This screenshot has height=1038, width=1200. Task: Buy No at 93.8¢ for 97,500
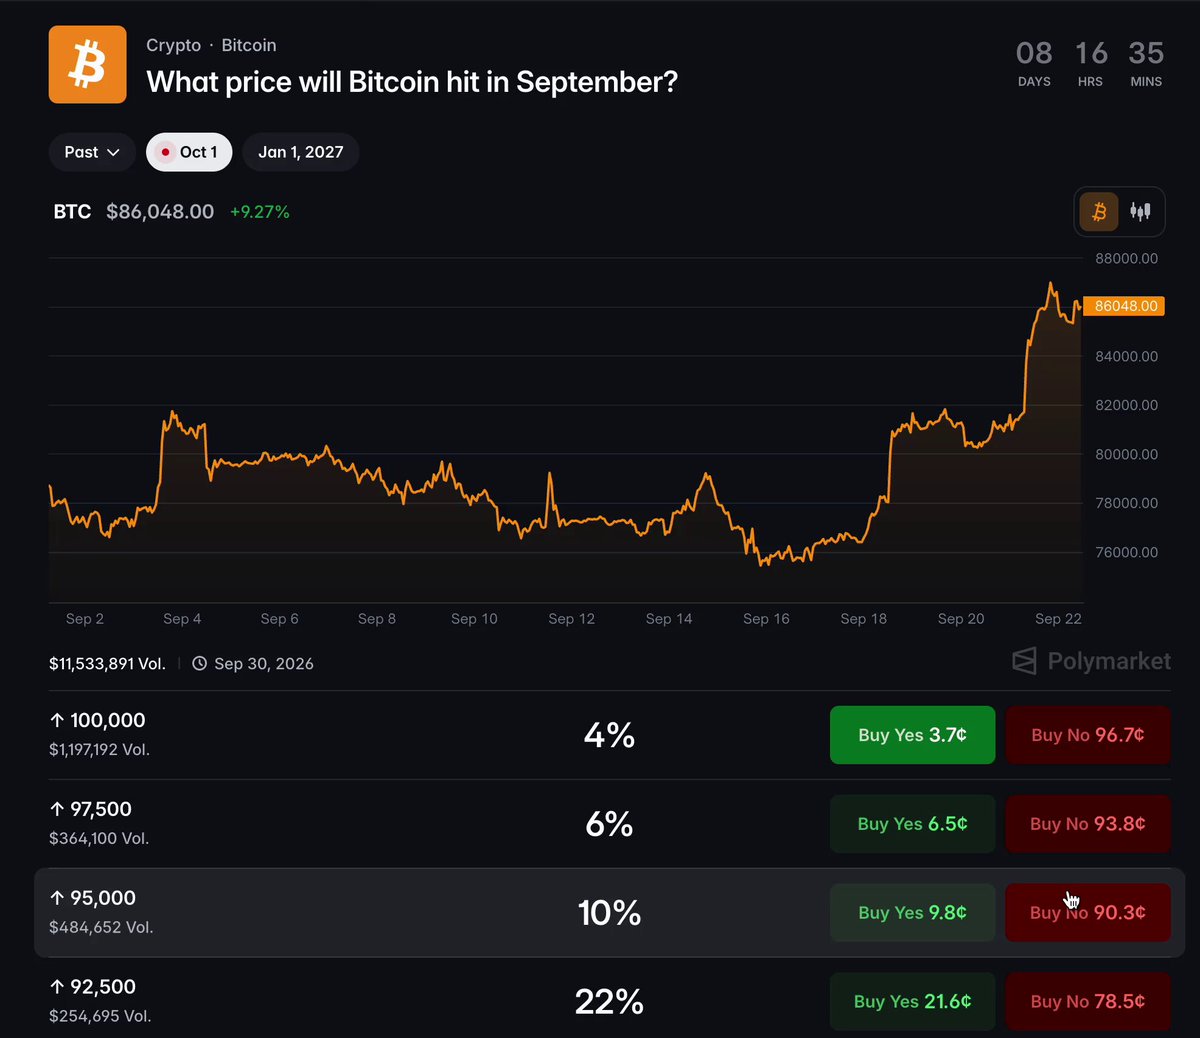[1088, 824]
